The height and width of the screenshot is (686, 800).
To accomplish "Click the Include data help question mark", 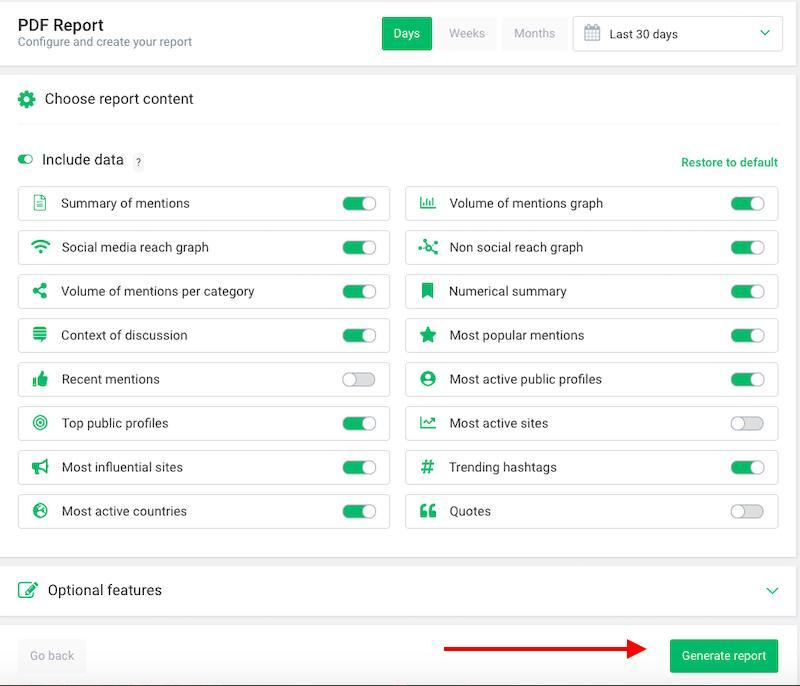I will pyautogui.click(x=139, y=162).
